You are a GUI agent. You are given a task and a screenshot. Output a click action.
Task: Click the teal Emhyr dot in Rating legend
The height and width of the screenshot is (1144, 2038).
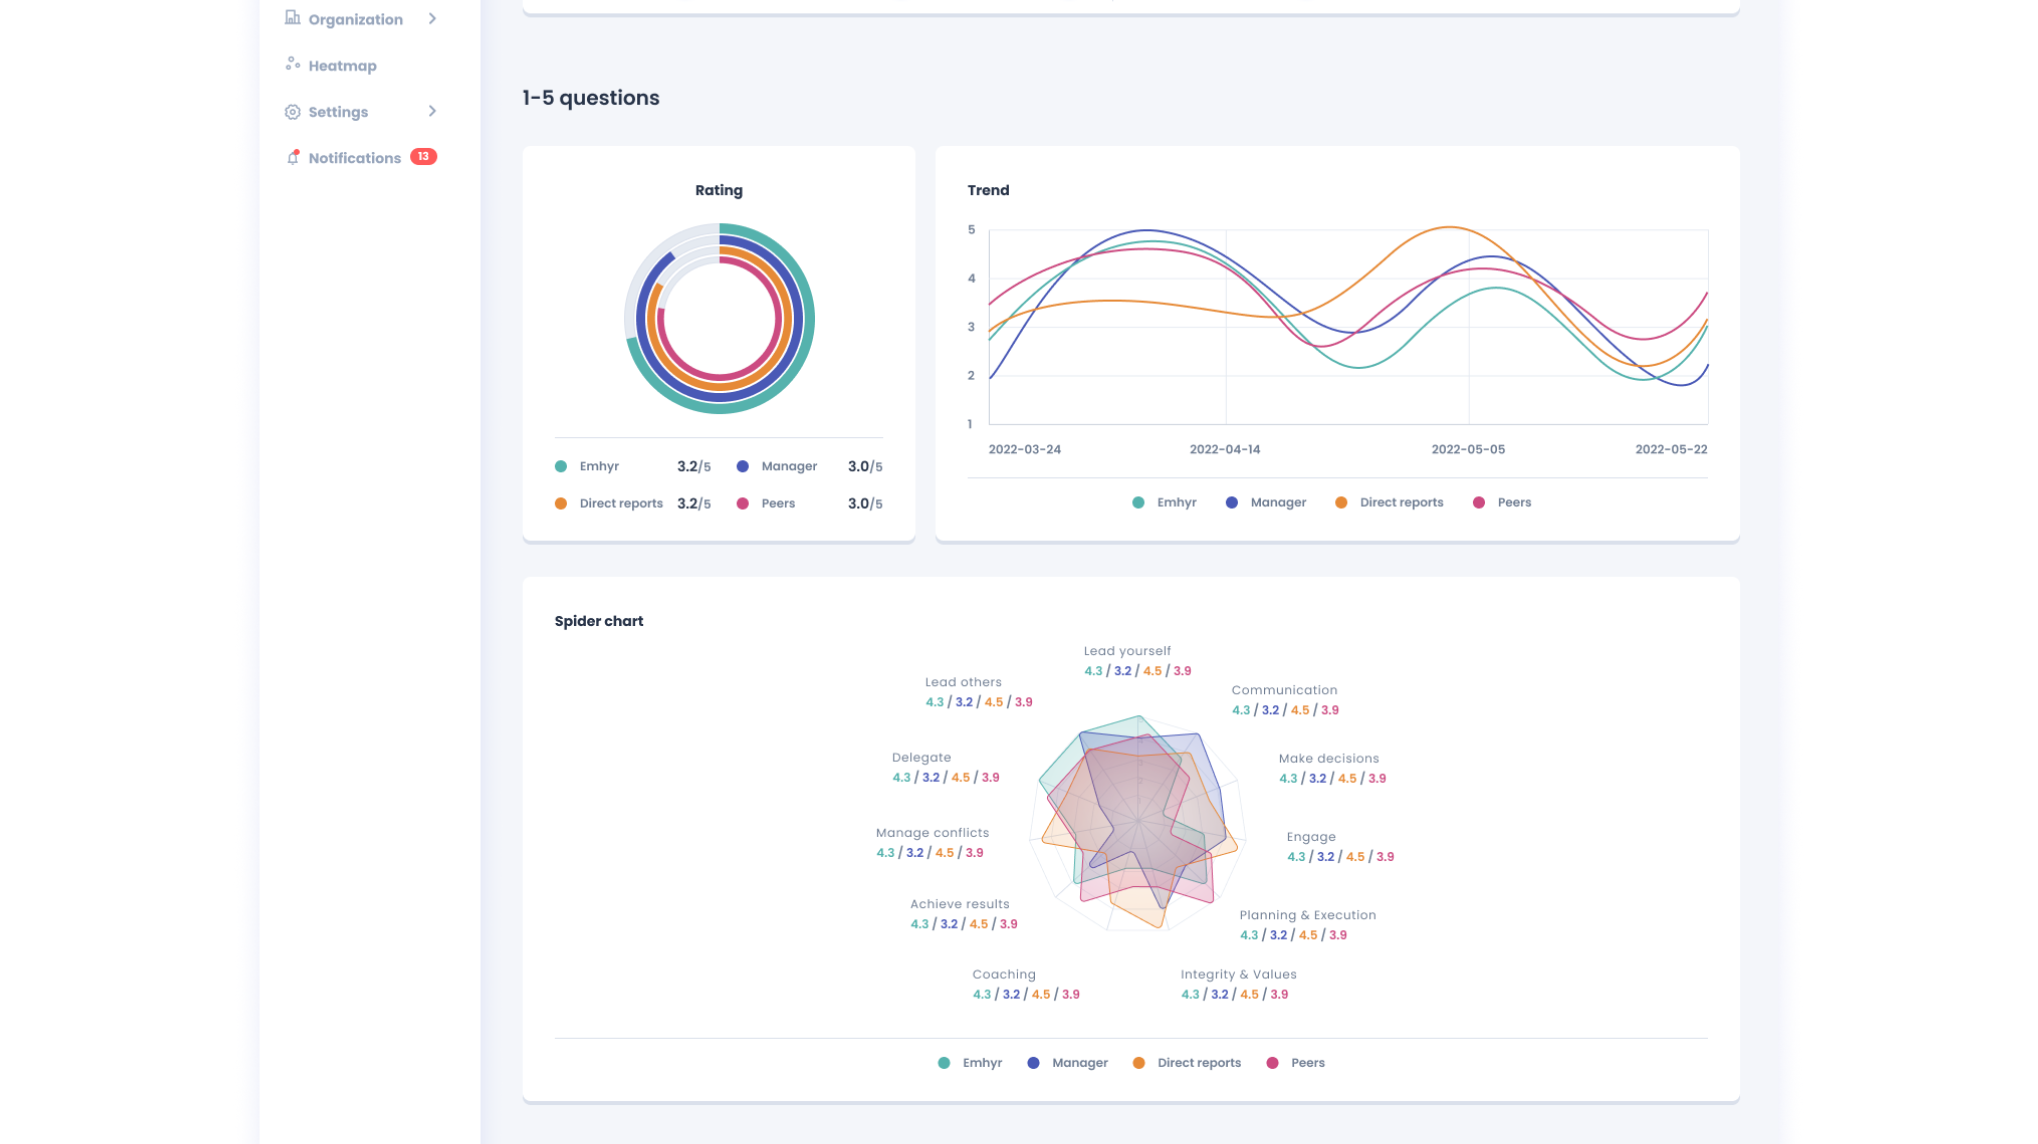561,467
